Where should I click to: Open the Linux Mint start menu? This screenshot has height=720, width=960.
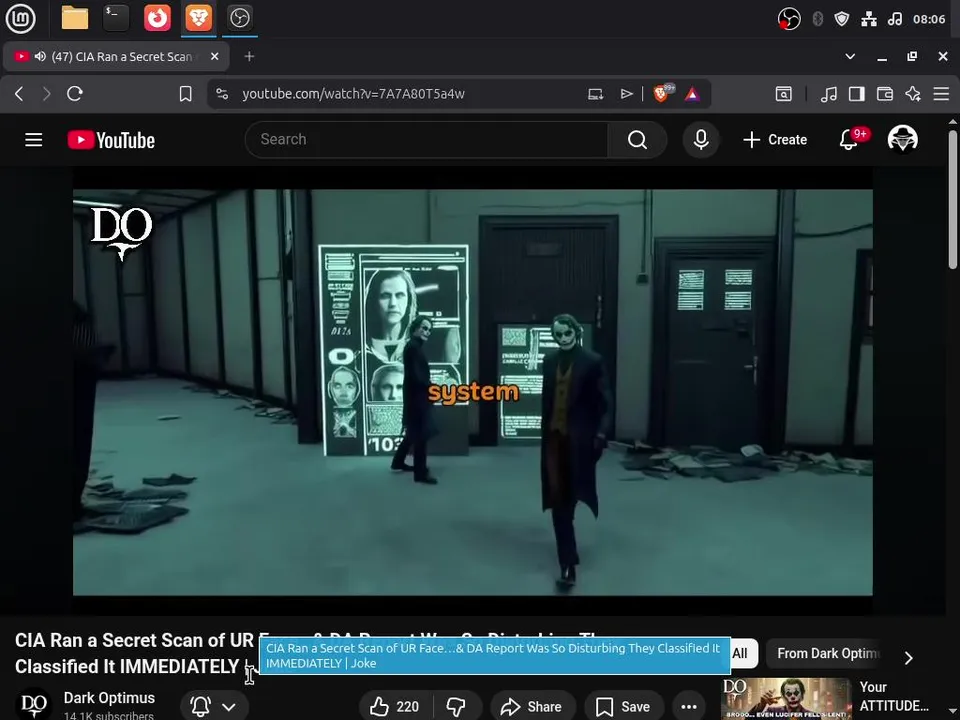[x=21, y=18]
